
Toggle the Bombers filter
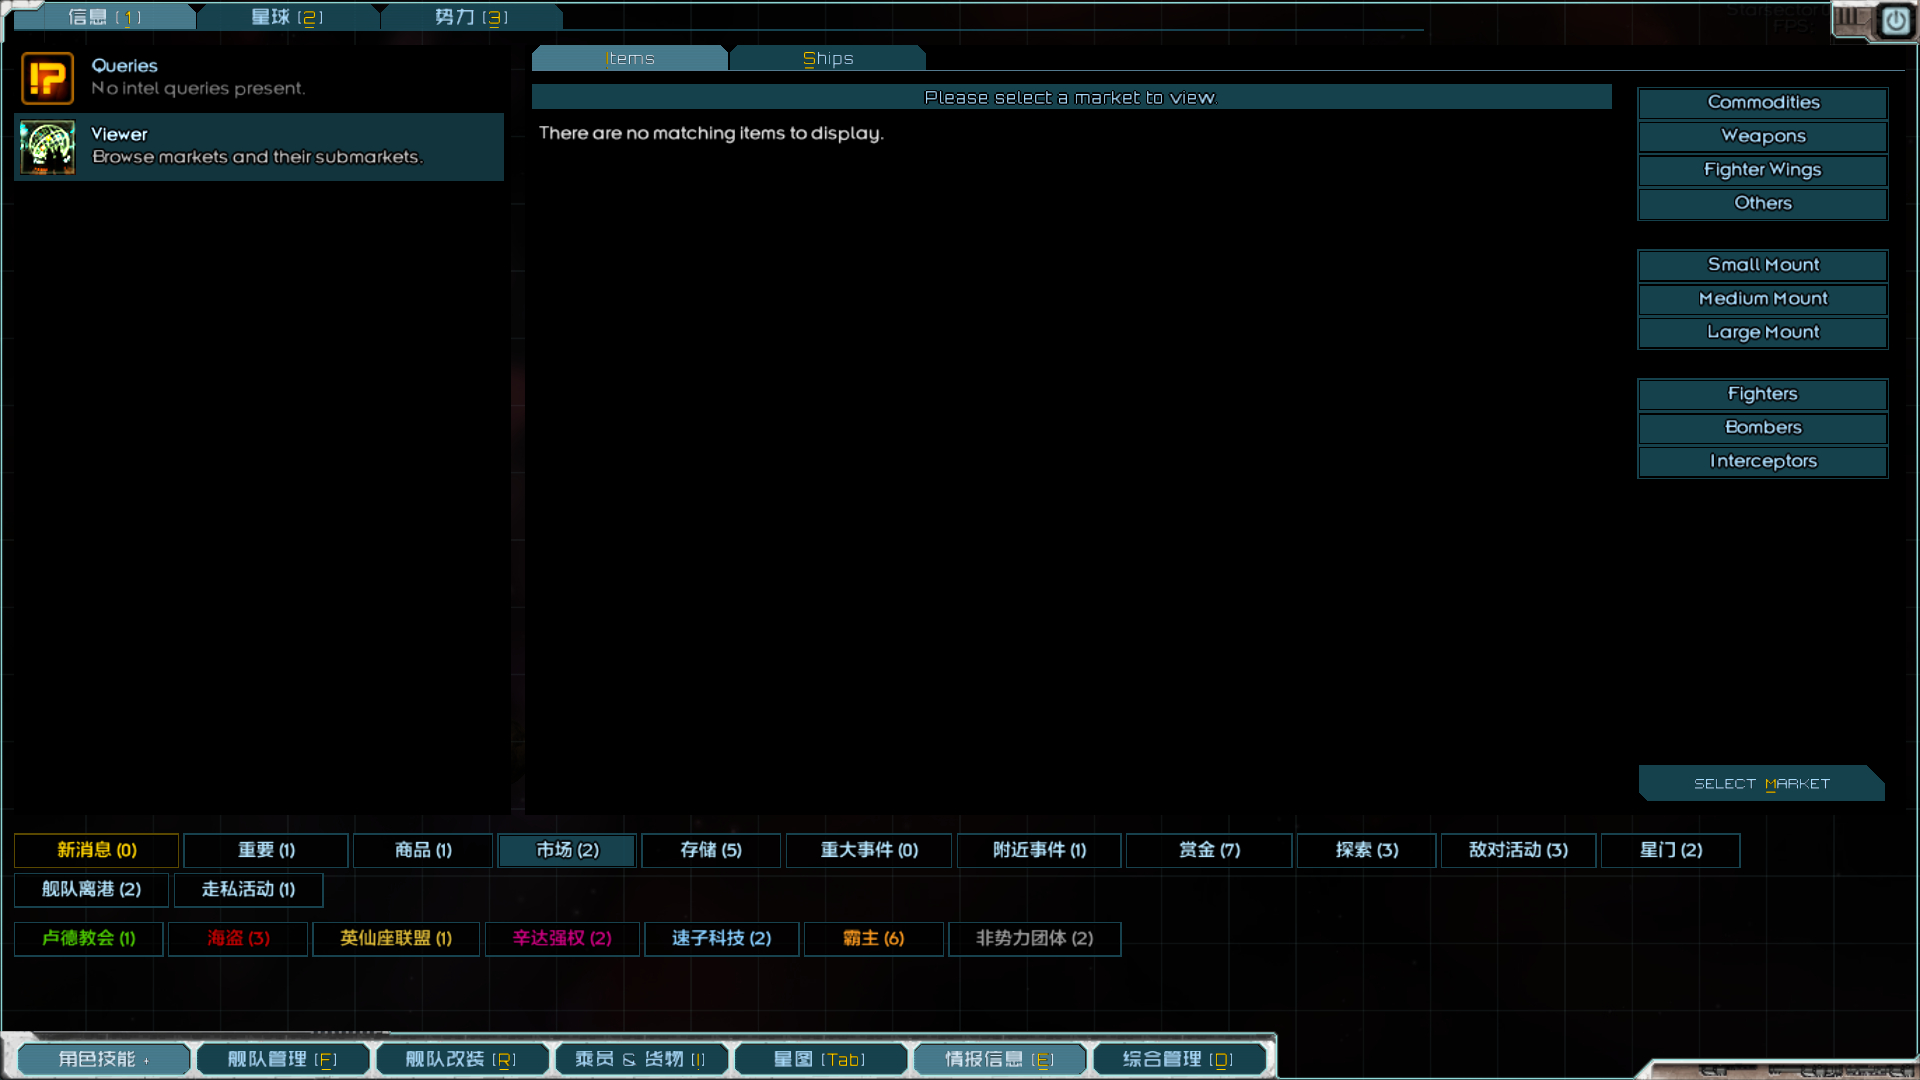tap(1762, 428)
